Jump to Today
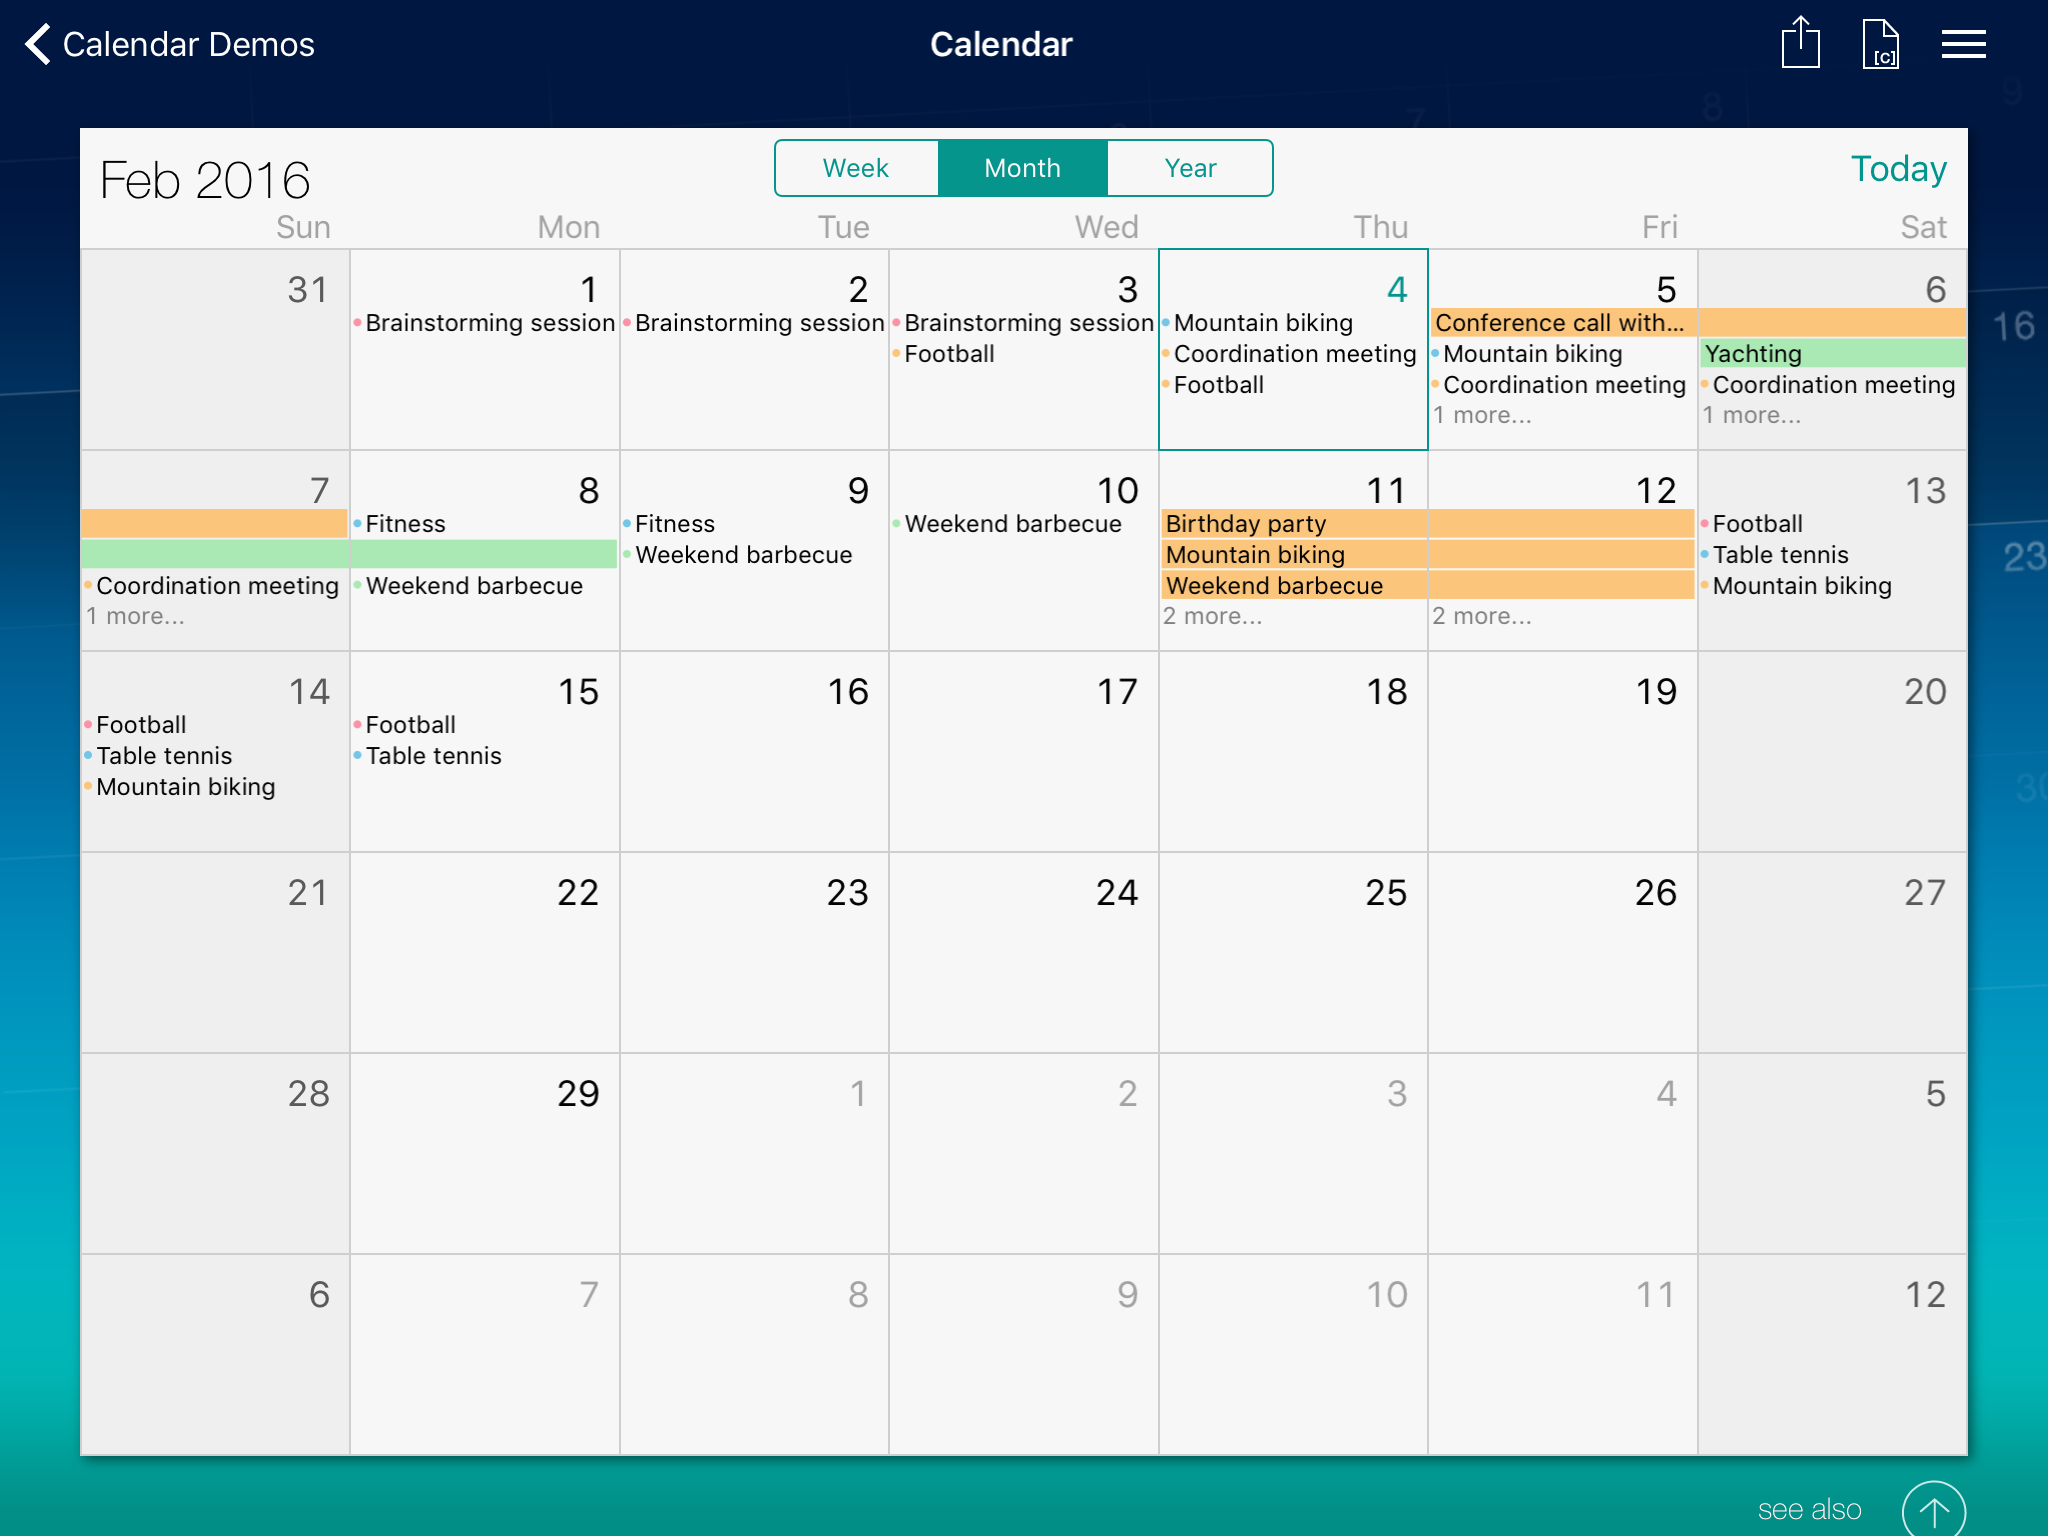The image size is (2048, 1536). (1897, 169)
